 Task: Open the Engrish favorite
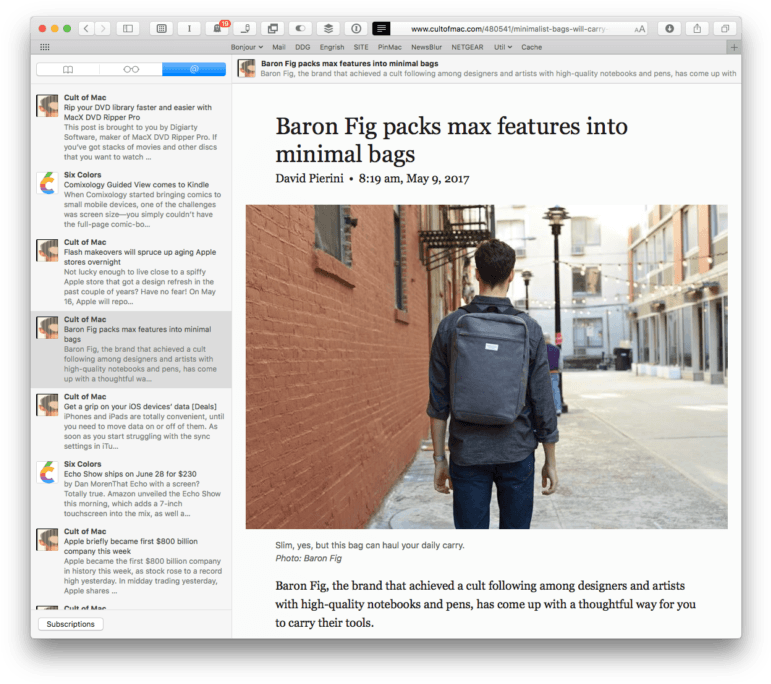(332, 47)
